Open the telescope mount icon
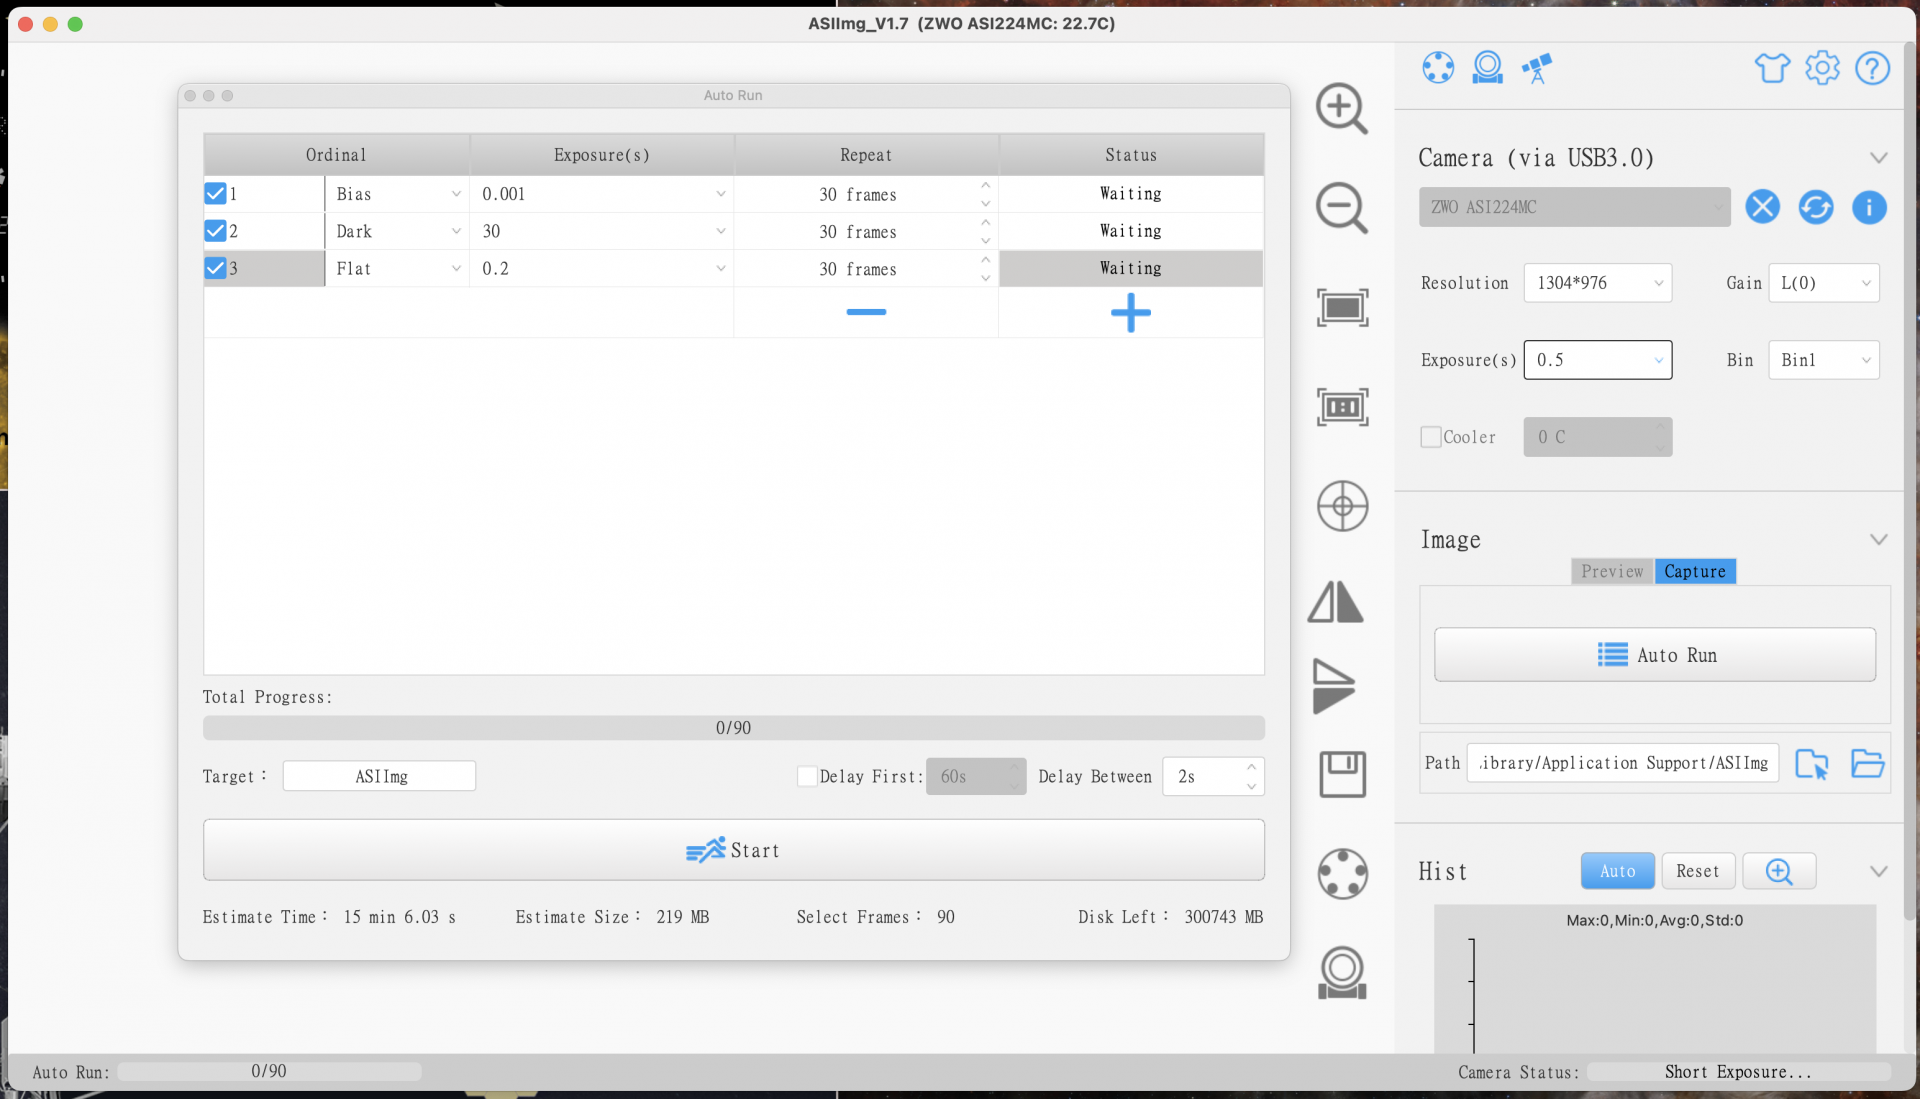This screenshot has height=1099, width=1920. (1537, 68)
